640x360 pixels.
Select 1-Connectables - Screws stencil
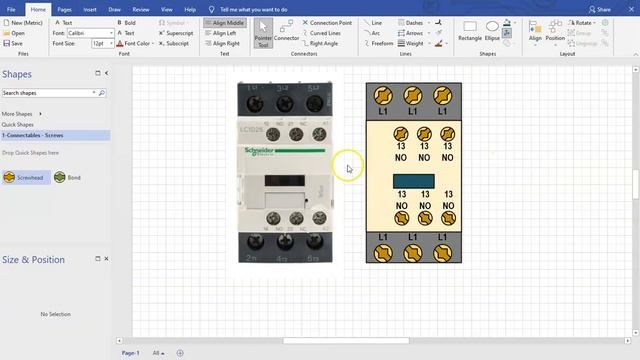56,135
